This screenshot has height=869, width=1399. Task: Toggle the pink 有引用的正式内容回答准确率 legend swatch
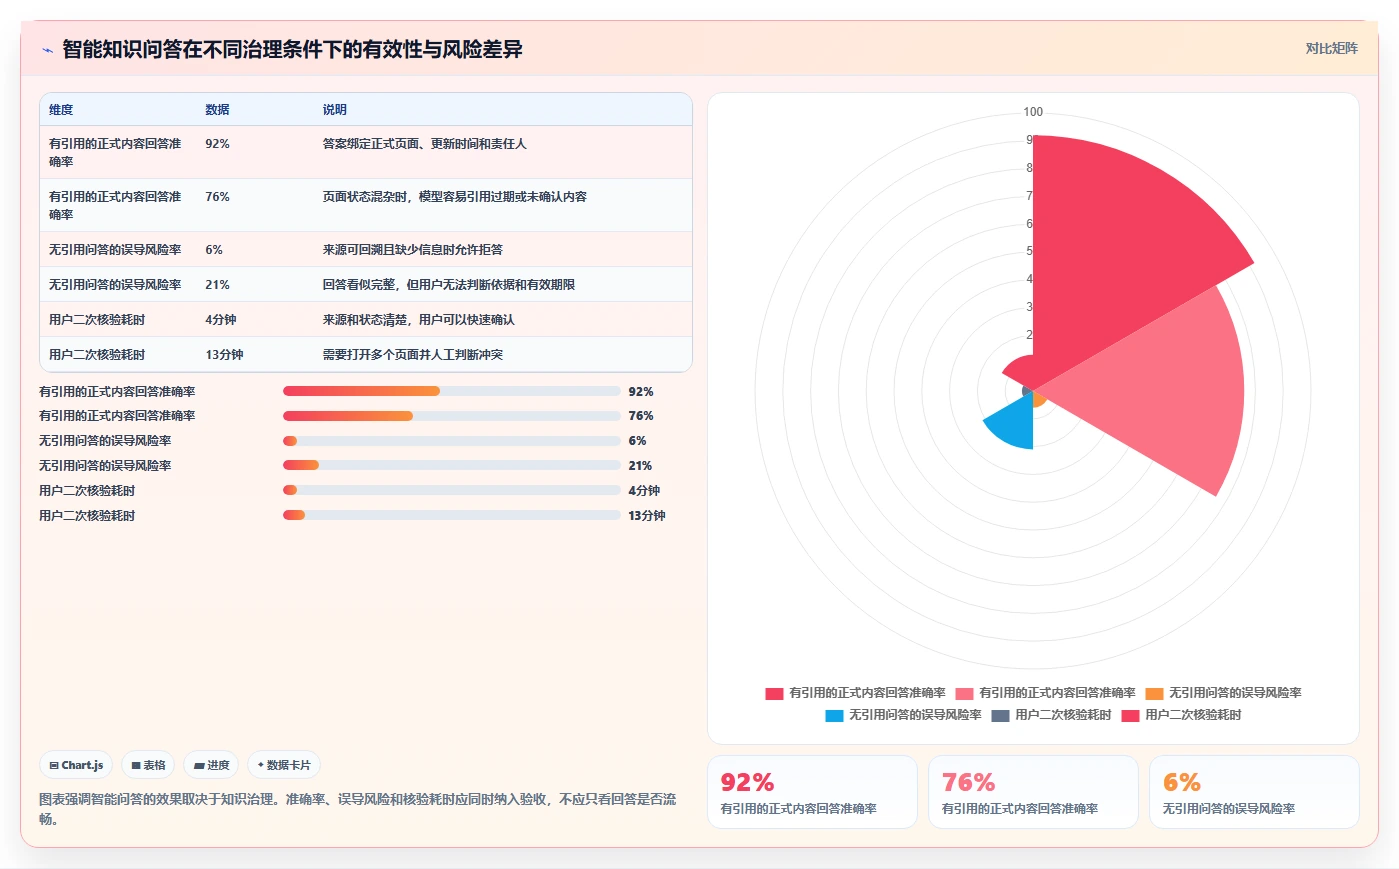964,693
